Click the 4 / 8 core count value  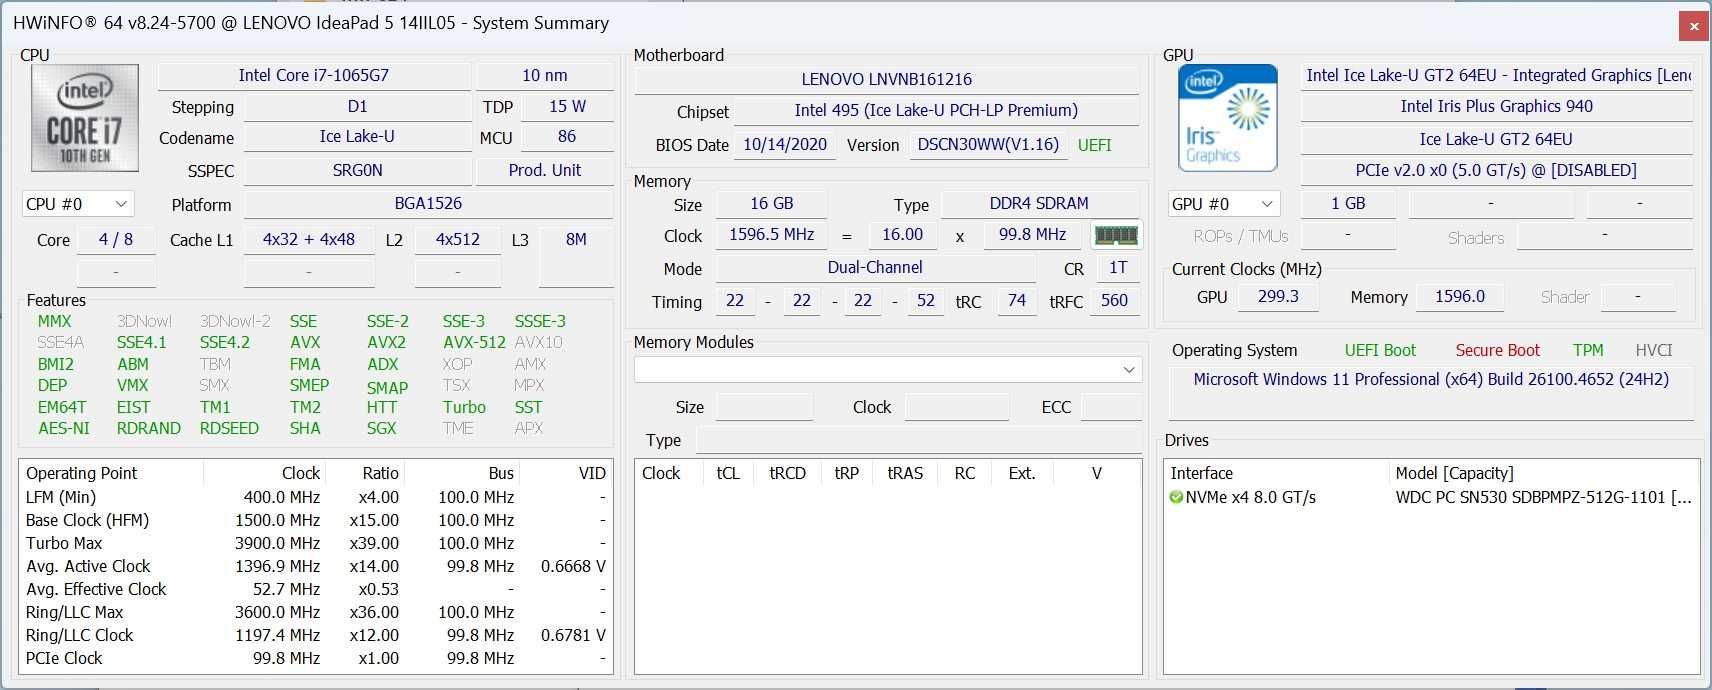(x=116, y=240)
